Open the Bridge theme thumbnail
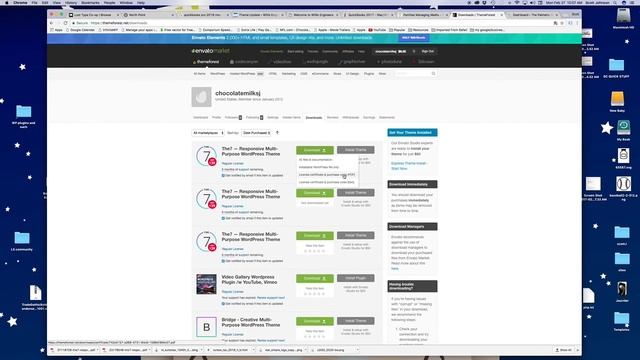Screen dimensions: 640x360 point(206,327)
